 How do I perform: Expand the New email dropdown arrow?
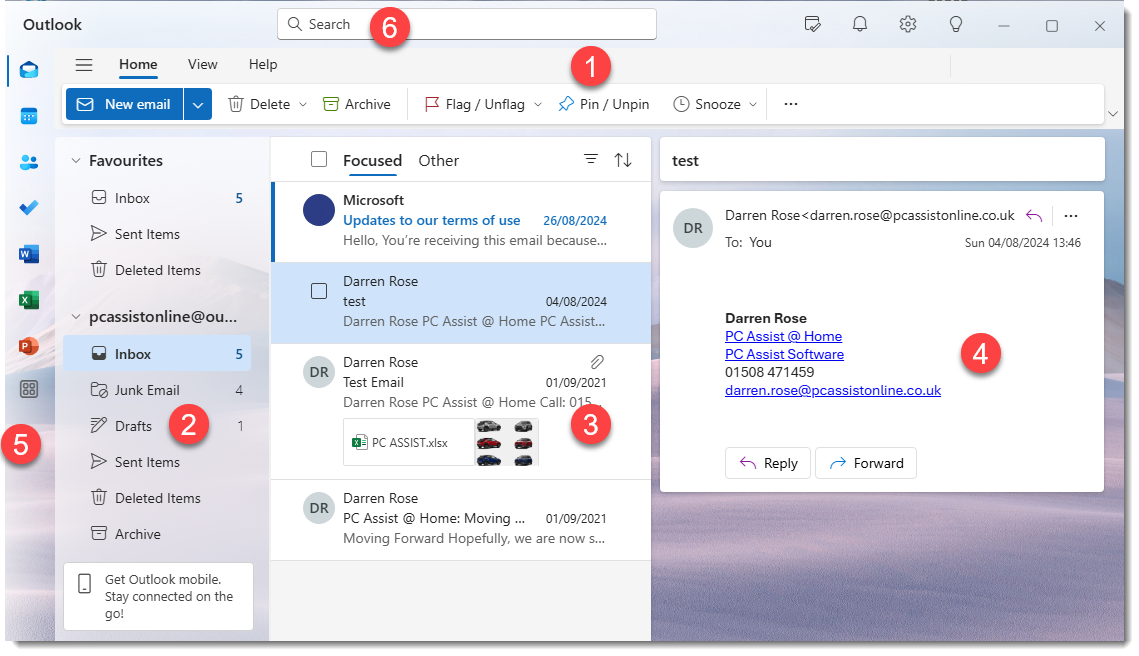pyautogui.click(x=197, y=103)
